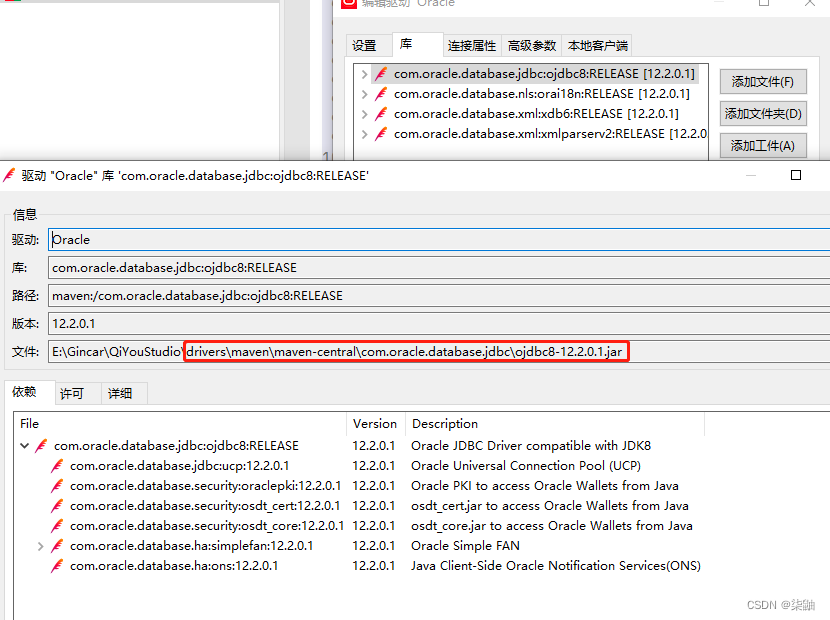Image resolution: width=830 pixels, height=620 pixels.
Task: Click the 添加工件(A) button
Action: [x=763, y=144]
